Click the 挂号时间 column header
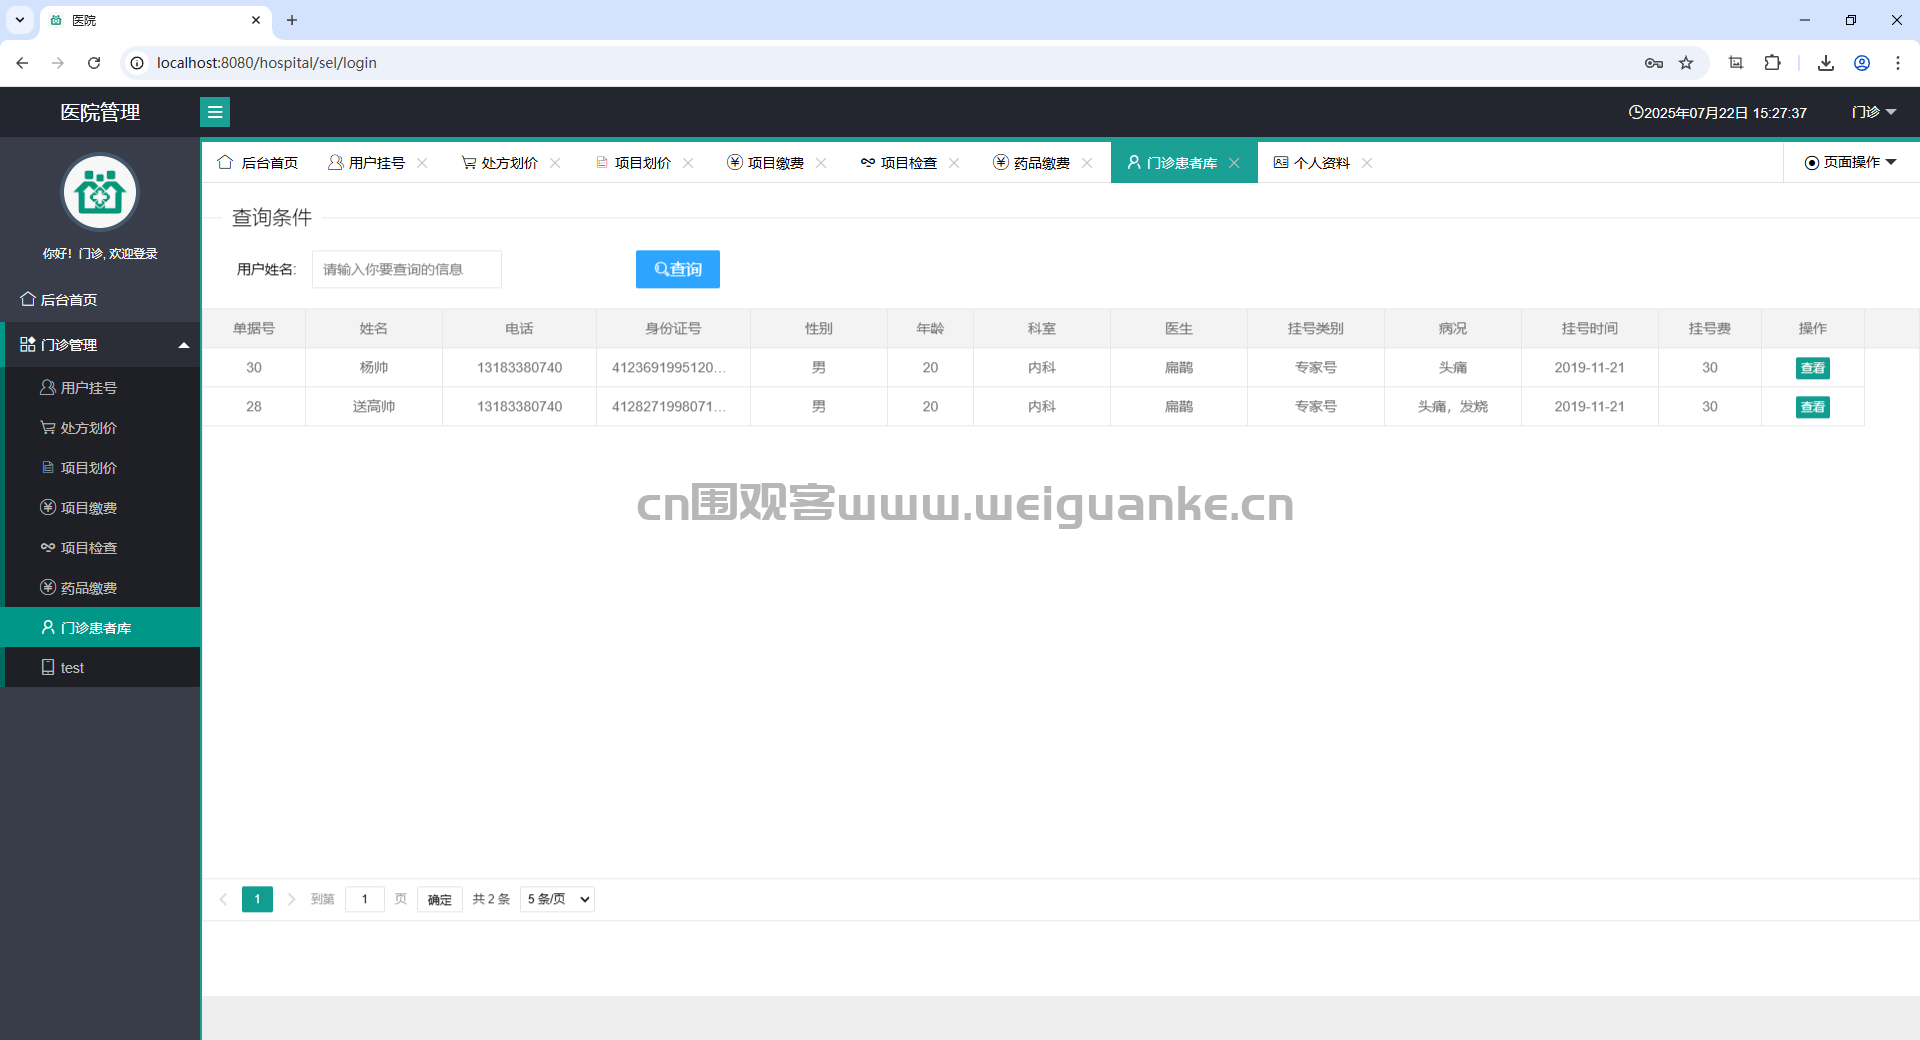The width and height of the screenshot is (1920, 1040). [1590, 328]
